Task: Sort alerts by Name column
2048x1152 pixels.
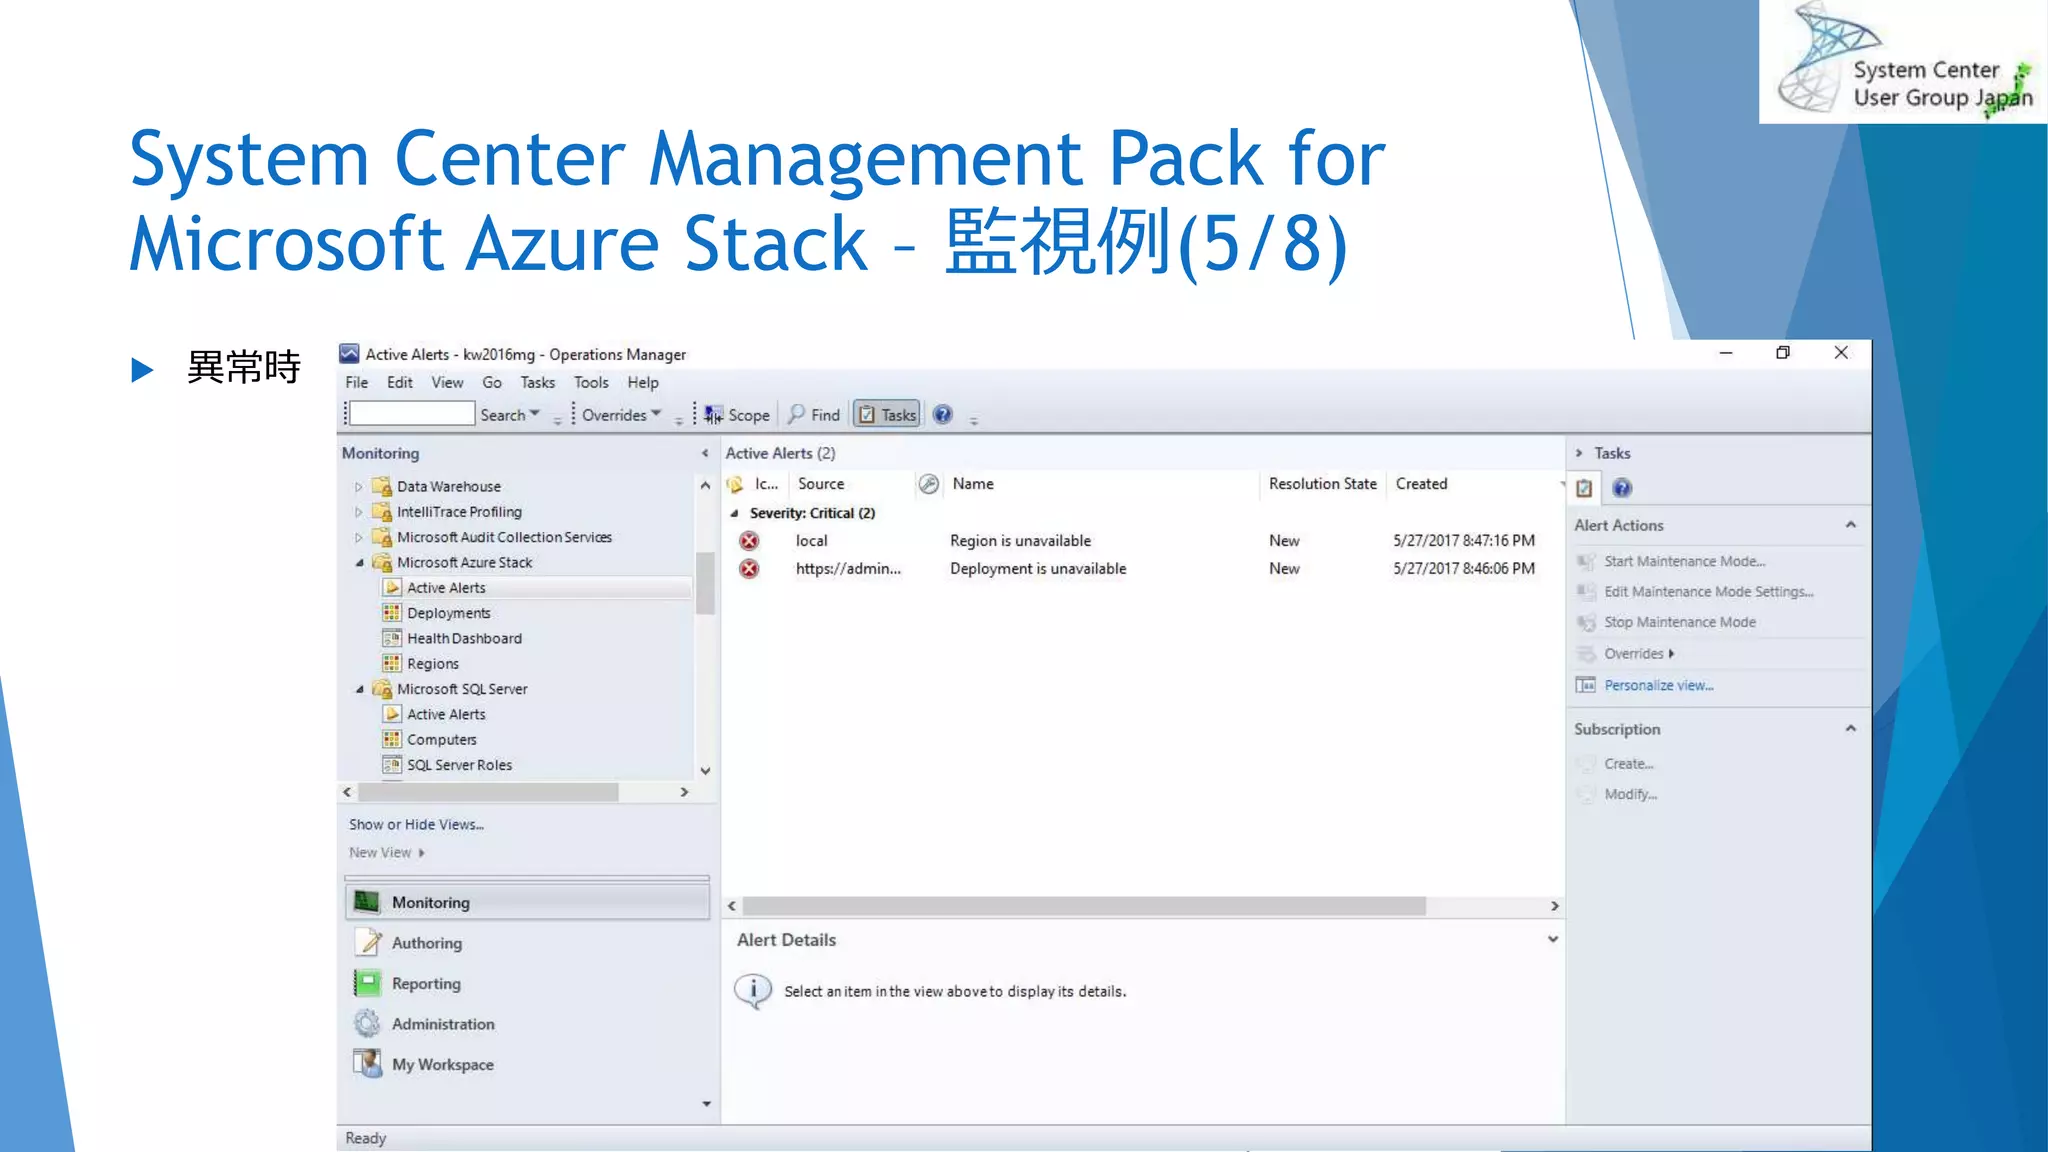Action: point(973,484)
